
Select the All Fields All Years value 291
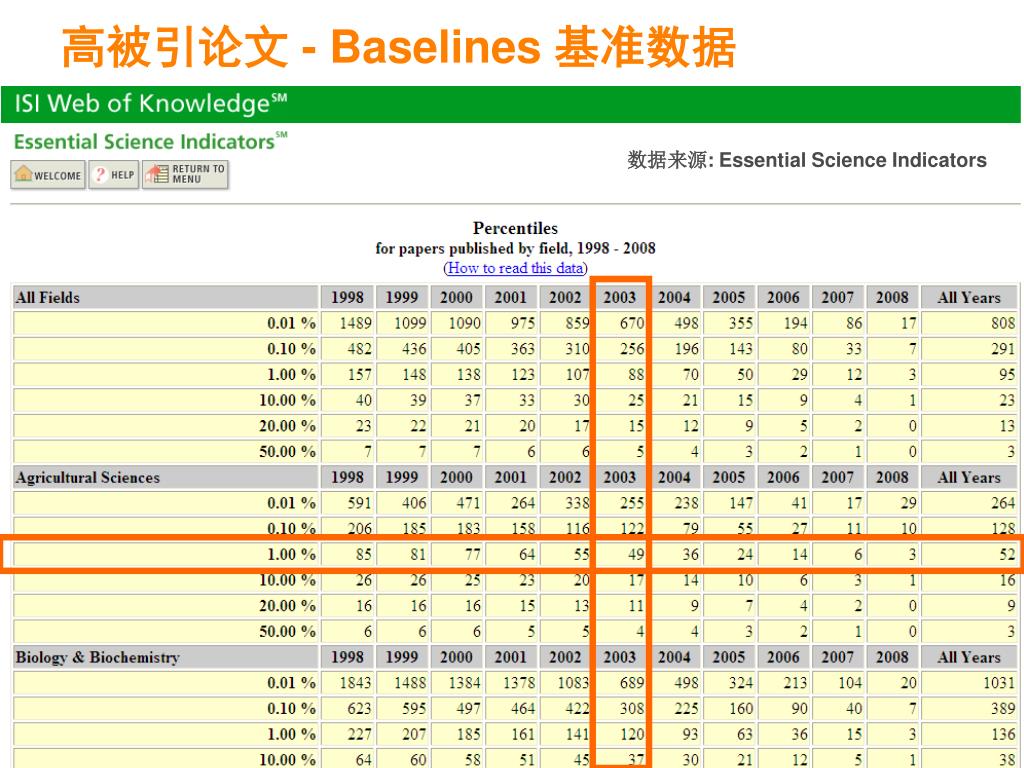pos(1002,349)
